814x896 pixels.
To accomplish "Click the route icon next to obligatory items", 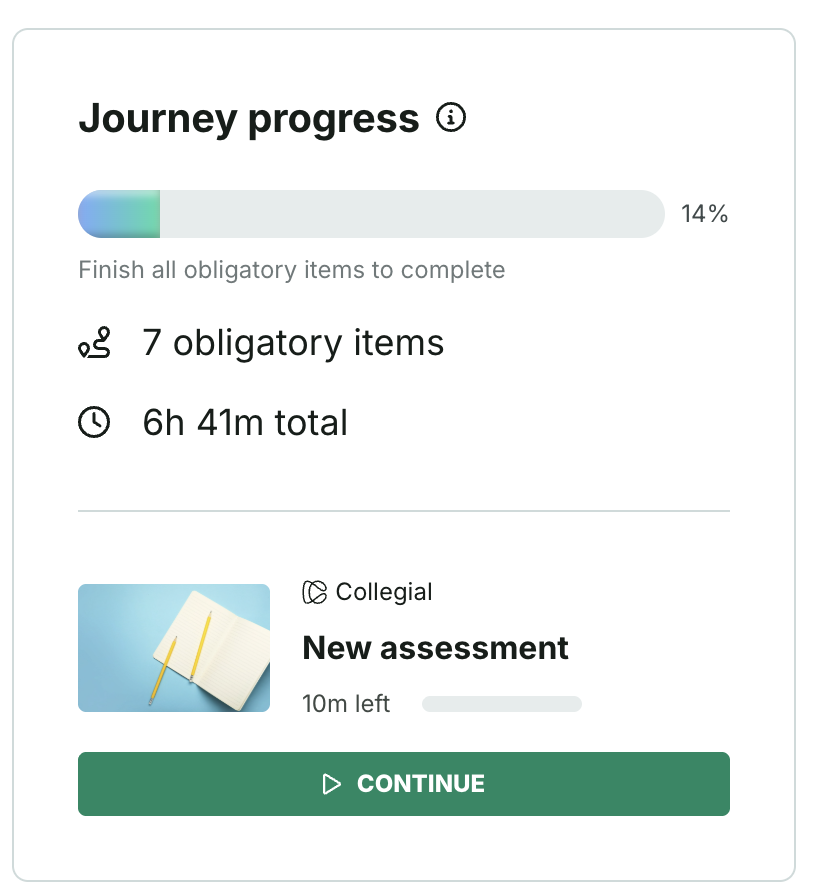I will point(94,343).
